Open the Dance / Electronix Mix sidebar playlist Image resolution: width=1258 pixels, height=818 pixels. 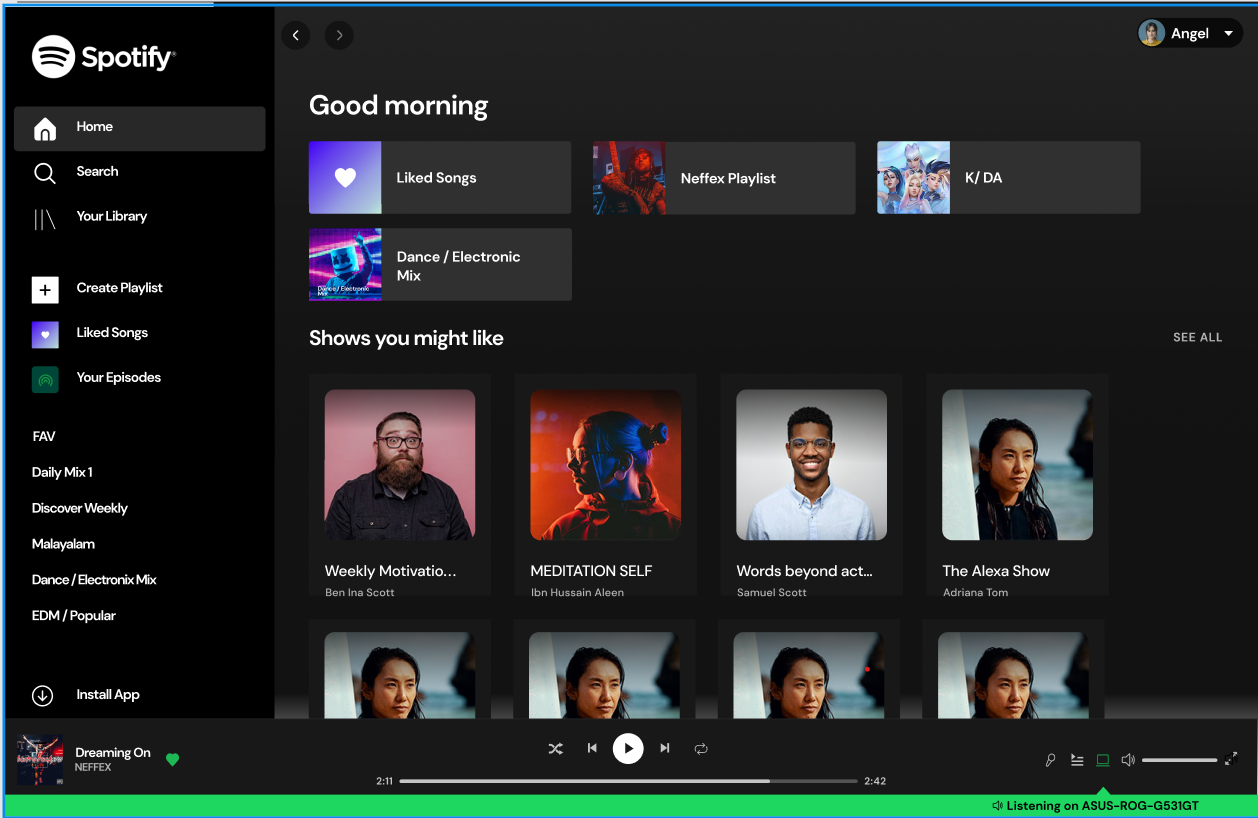94,580
